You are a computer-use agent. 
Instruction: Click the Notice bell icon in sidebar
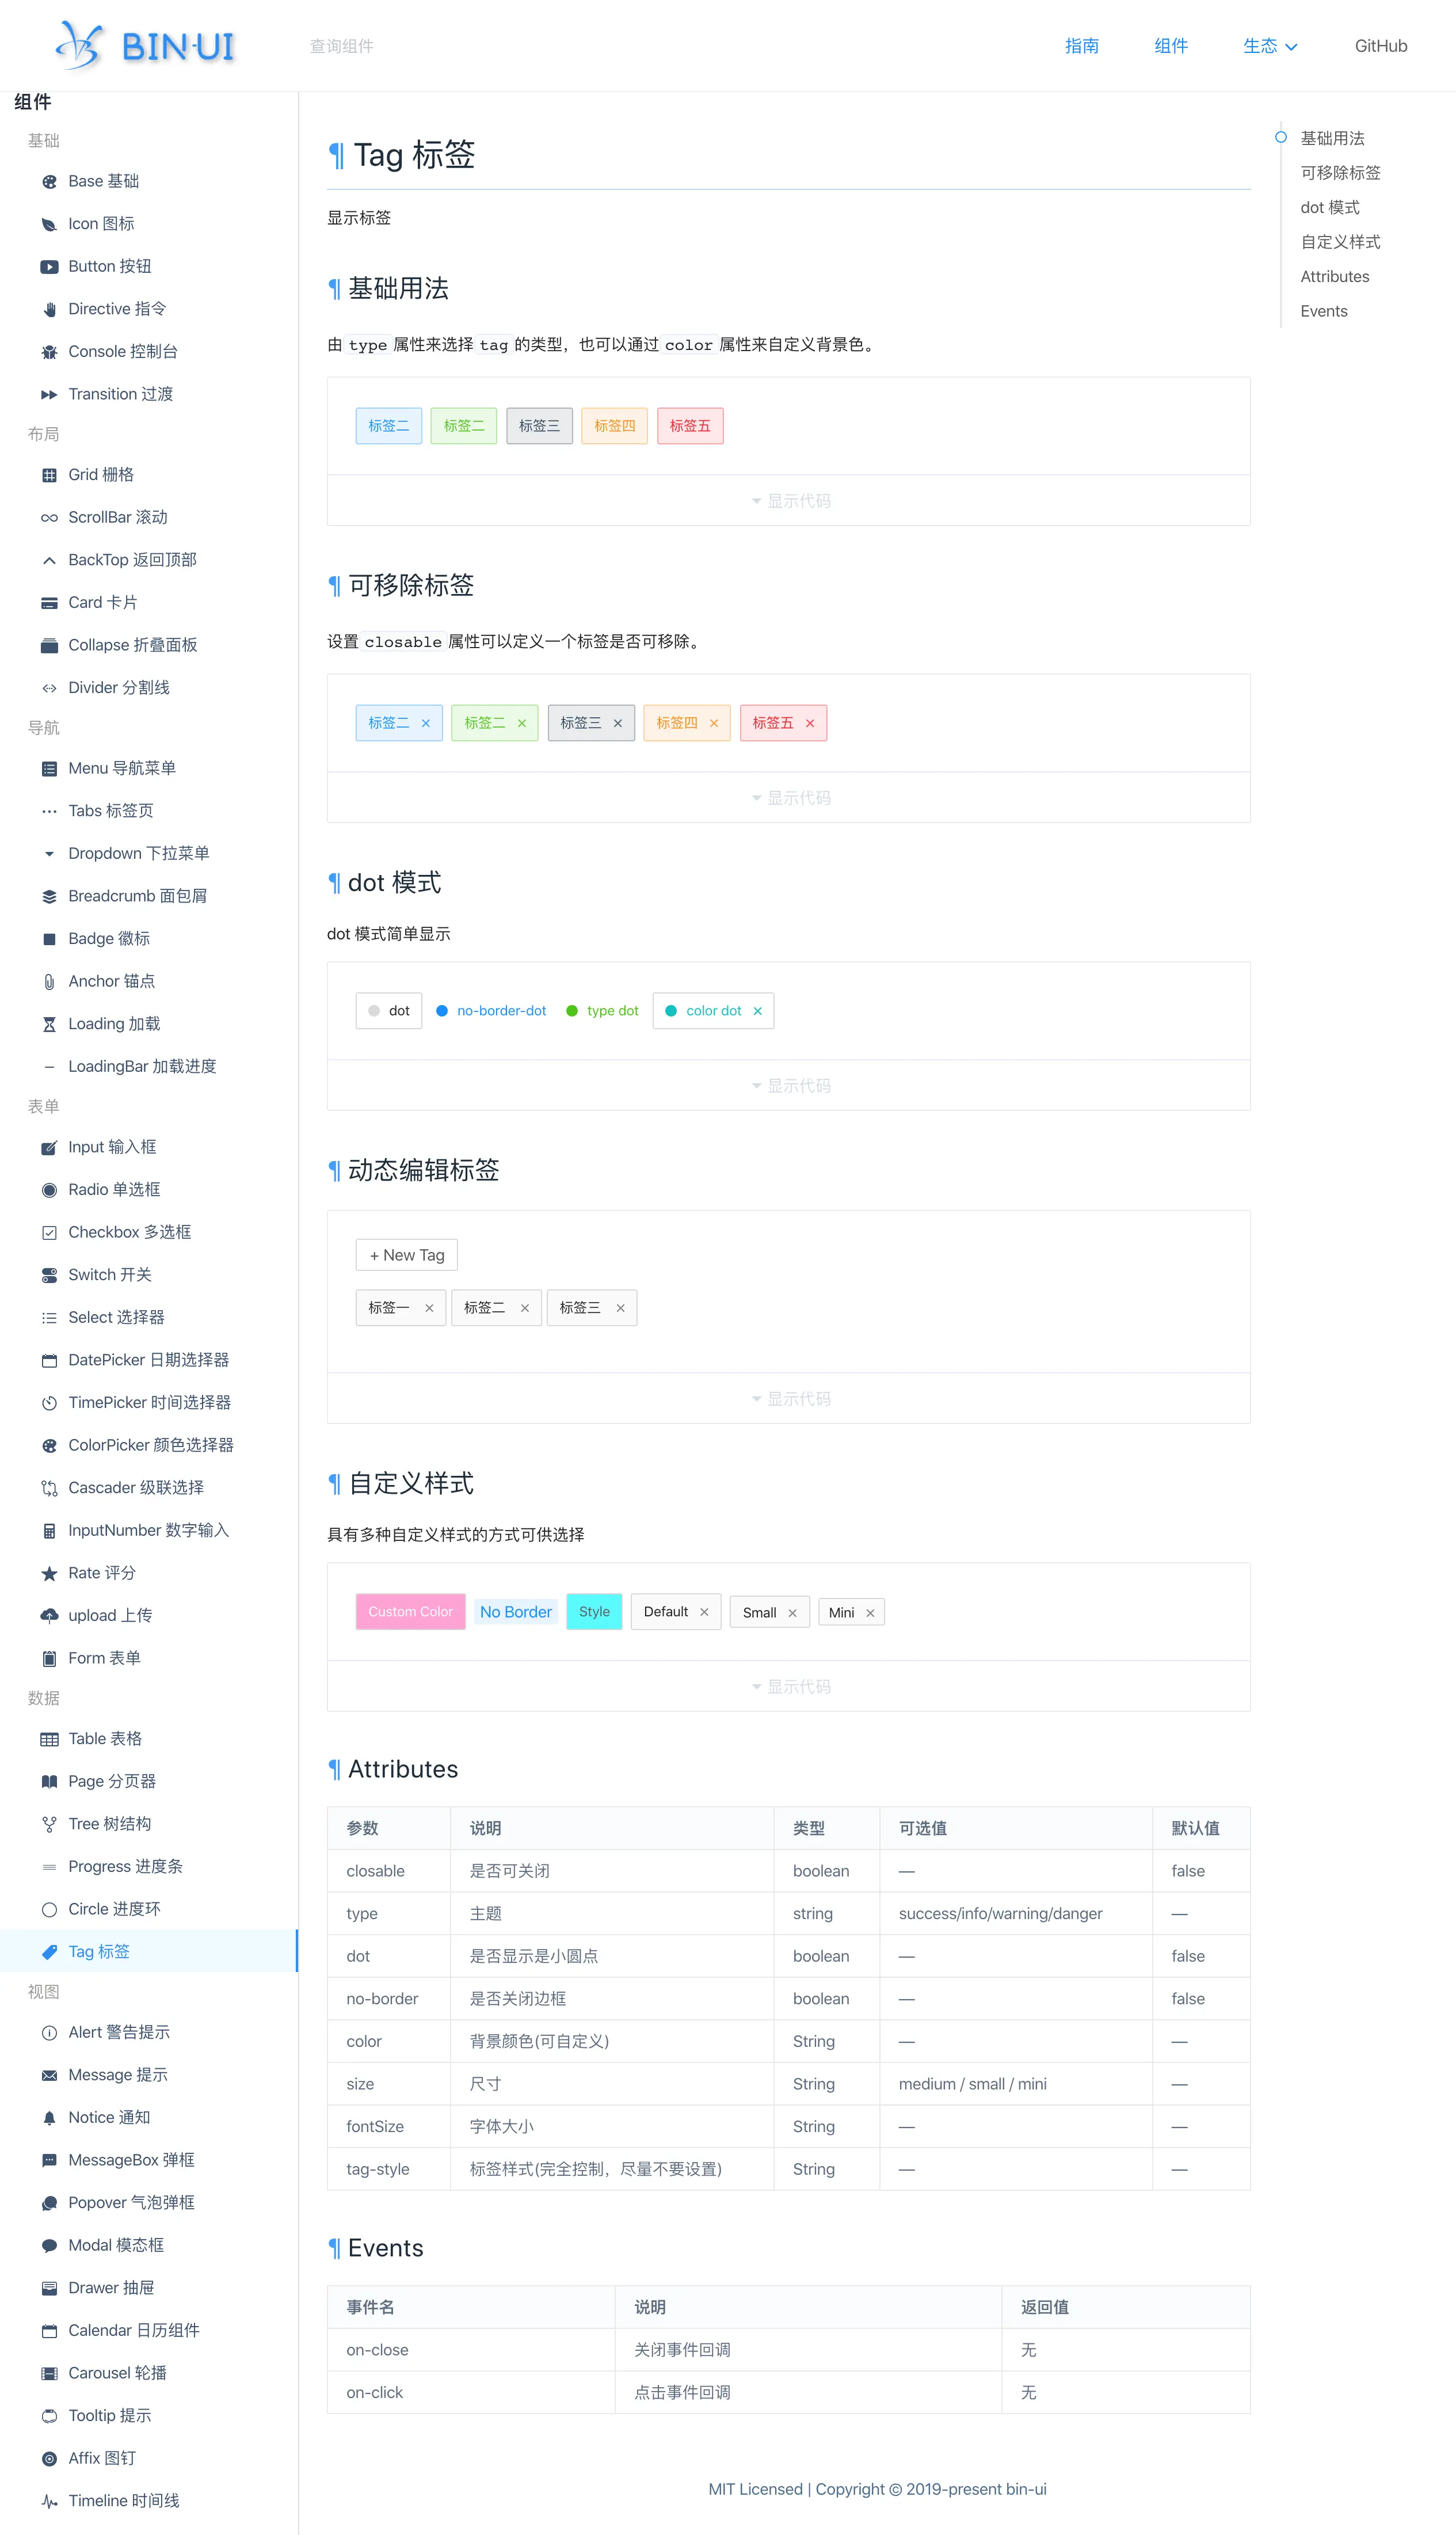(x=49, y=2118)
